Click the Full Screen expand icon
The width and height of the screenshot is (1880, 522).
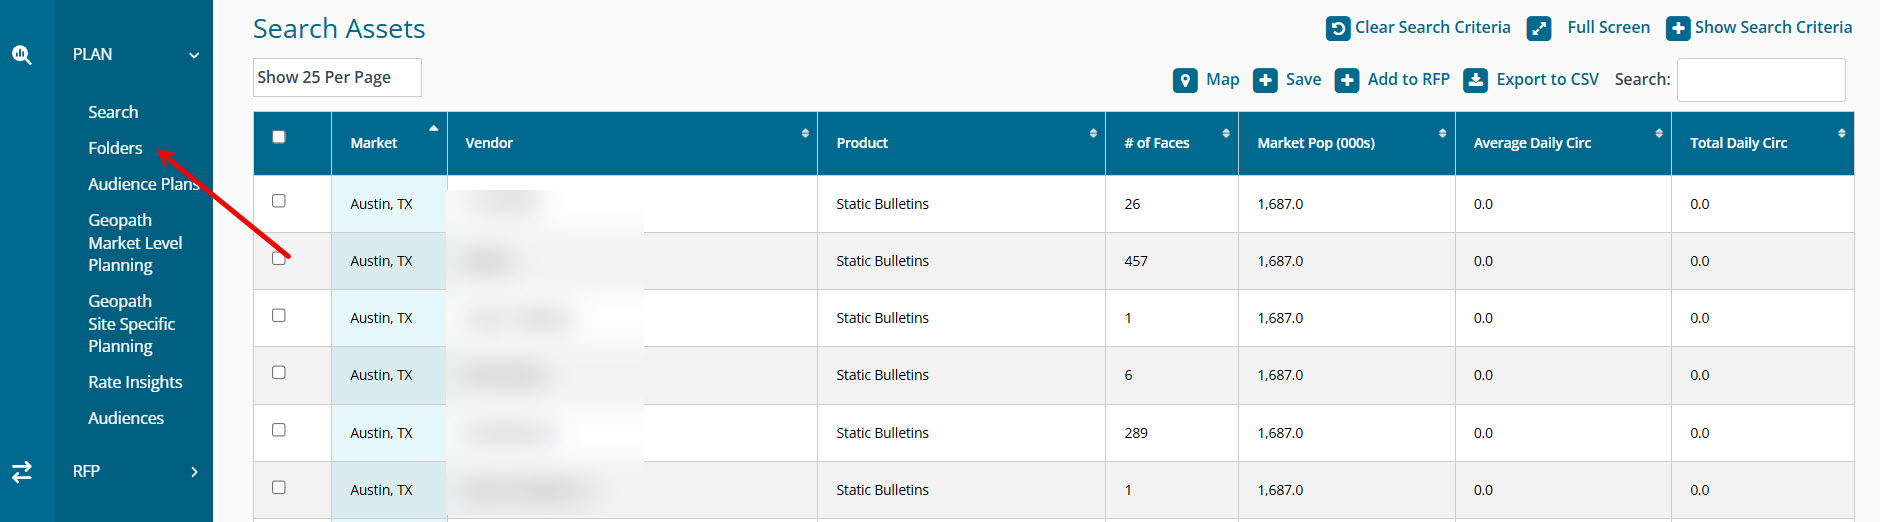click(x=1539, y=28)
